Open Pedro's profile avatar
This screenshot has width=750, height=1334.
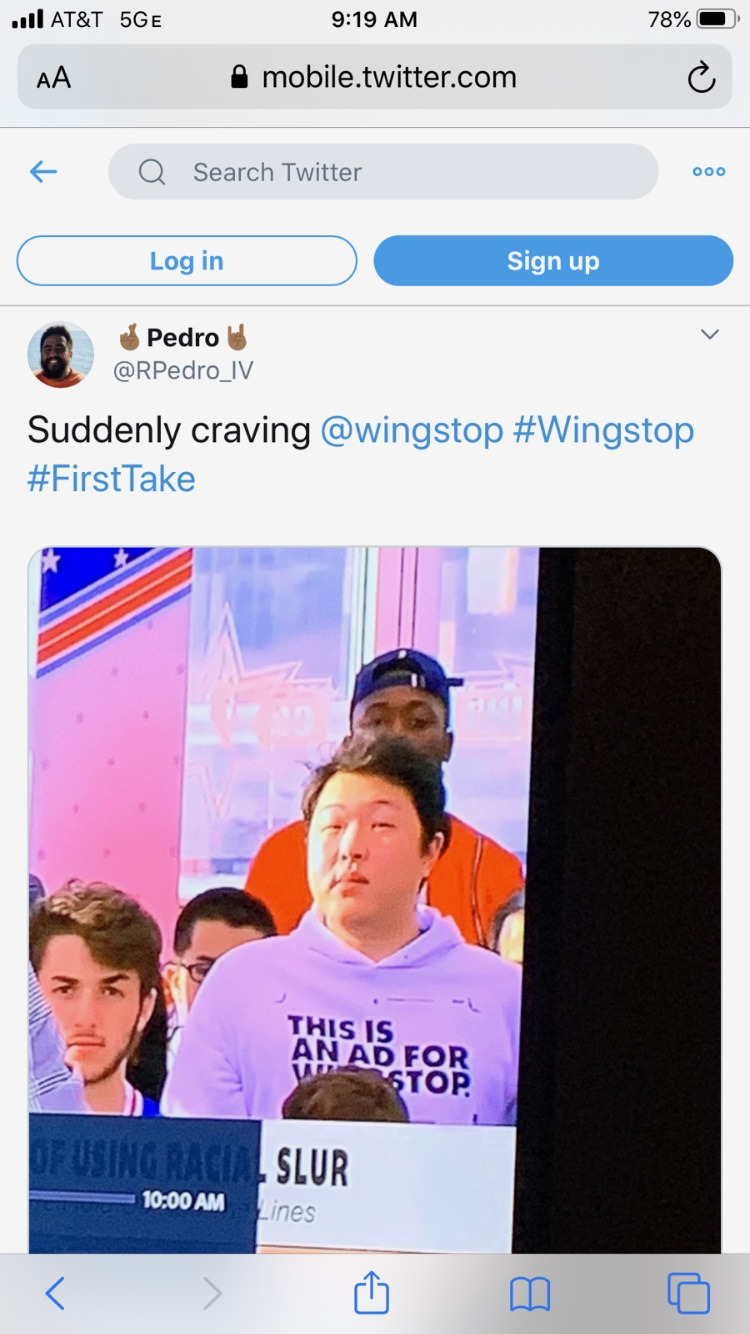pos(60,355)
